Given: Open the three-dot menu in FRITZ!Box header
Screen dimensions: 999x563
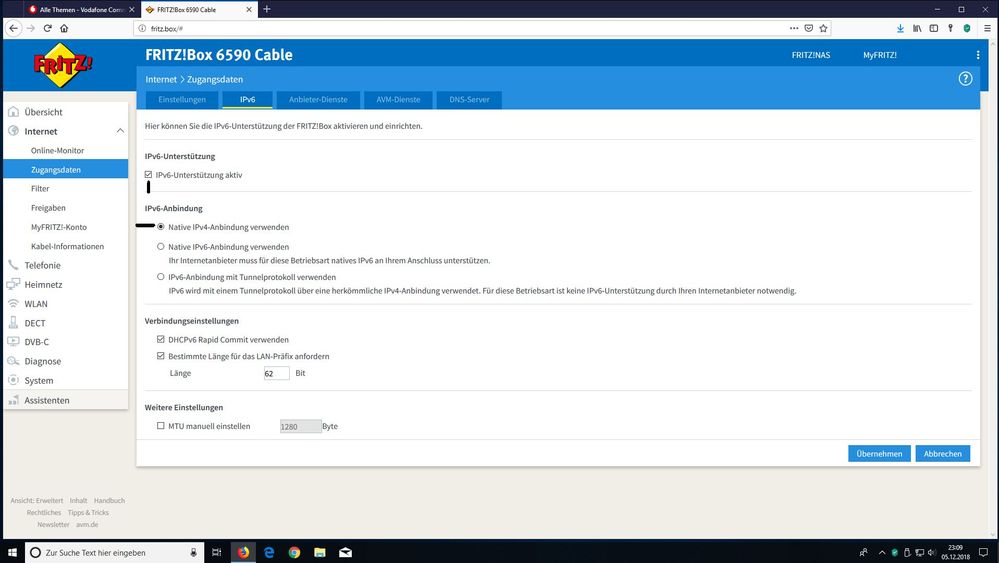Looking at the screenshot, I should [x=978, y=55].
